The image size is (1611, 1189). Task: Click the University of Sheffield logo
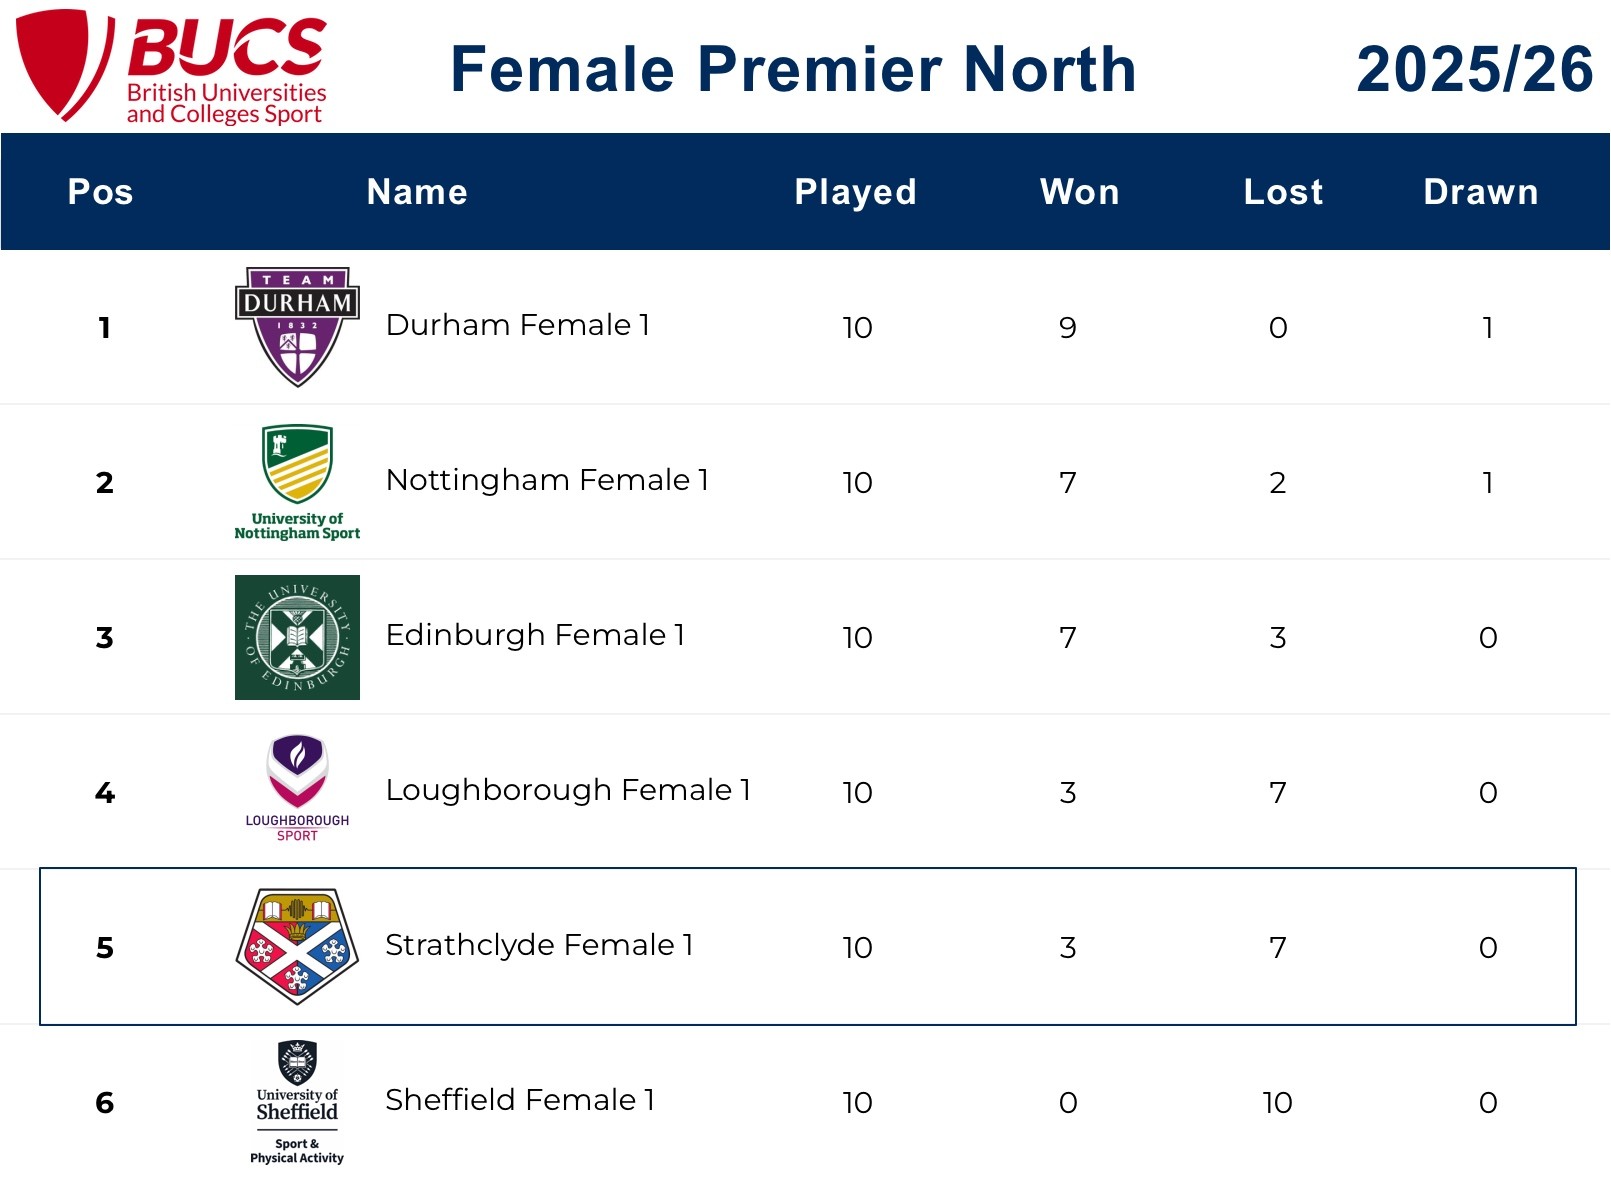(x=297, y=1101)
